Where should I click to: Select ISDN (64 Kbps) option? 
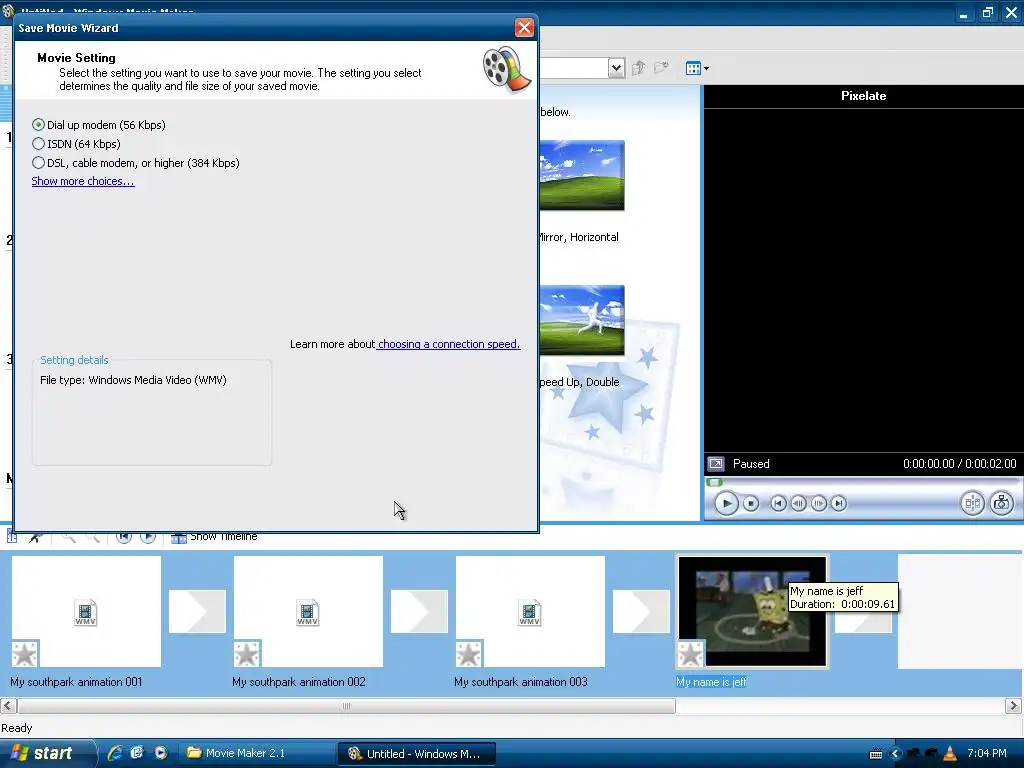coord(76,144)
